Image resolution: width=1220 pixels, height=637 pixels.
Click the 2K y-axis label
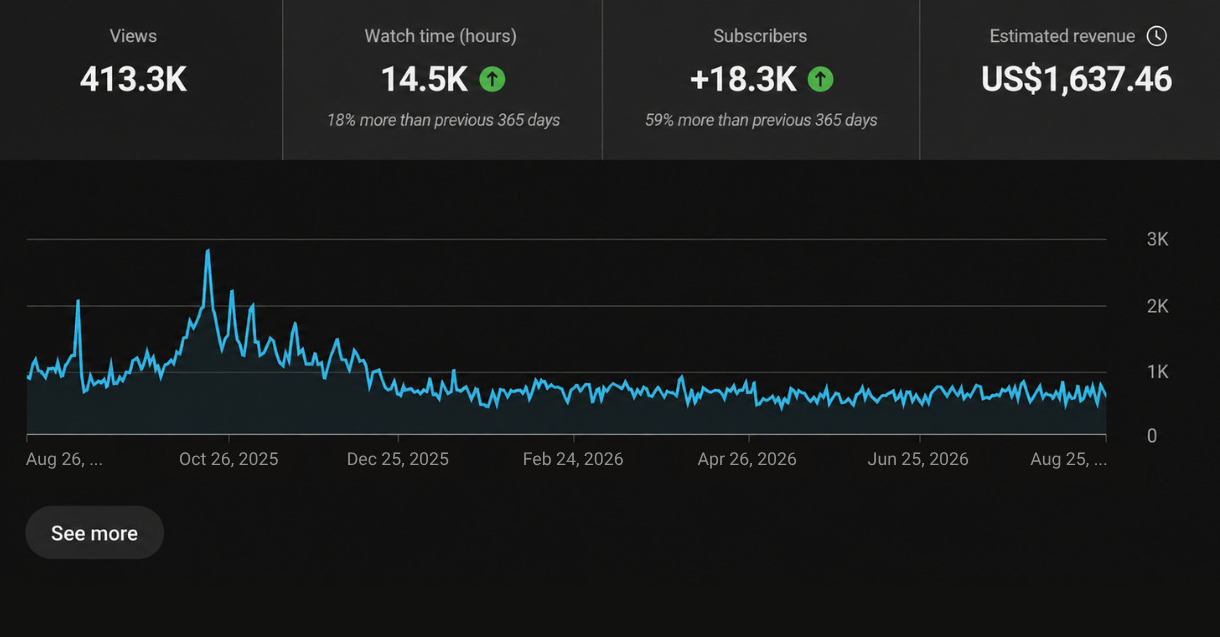click(1158, 306)
